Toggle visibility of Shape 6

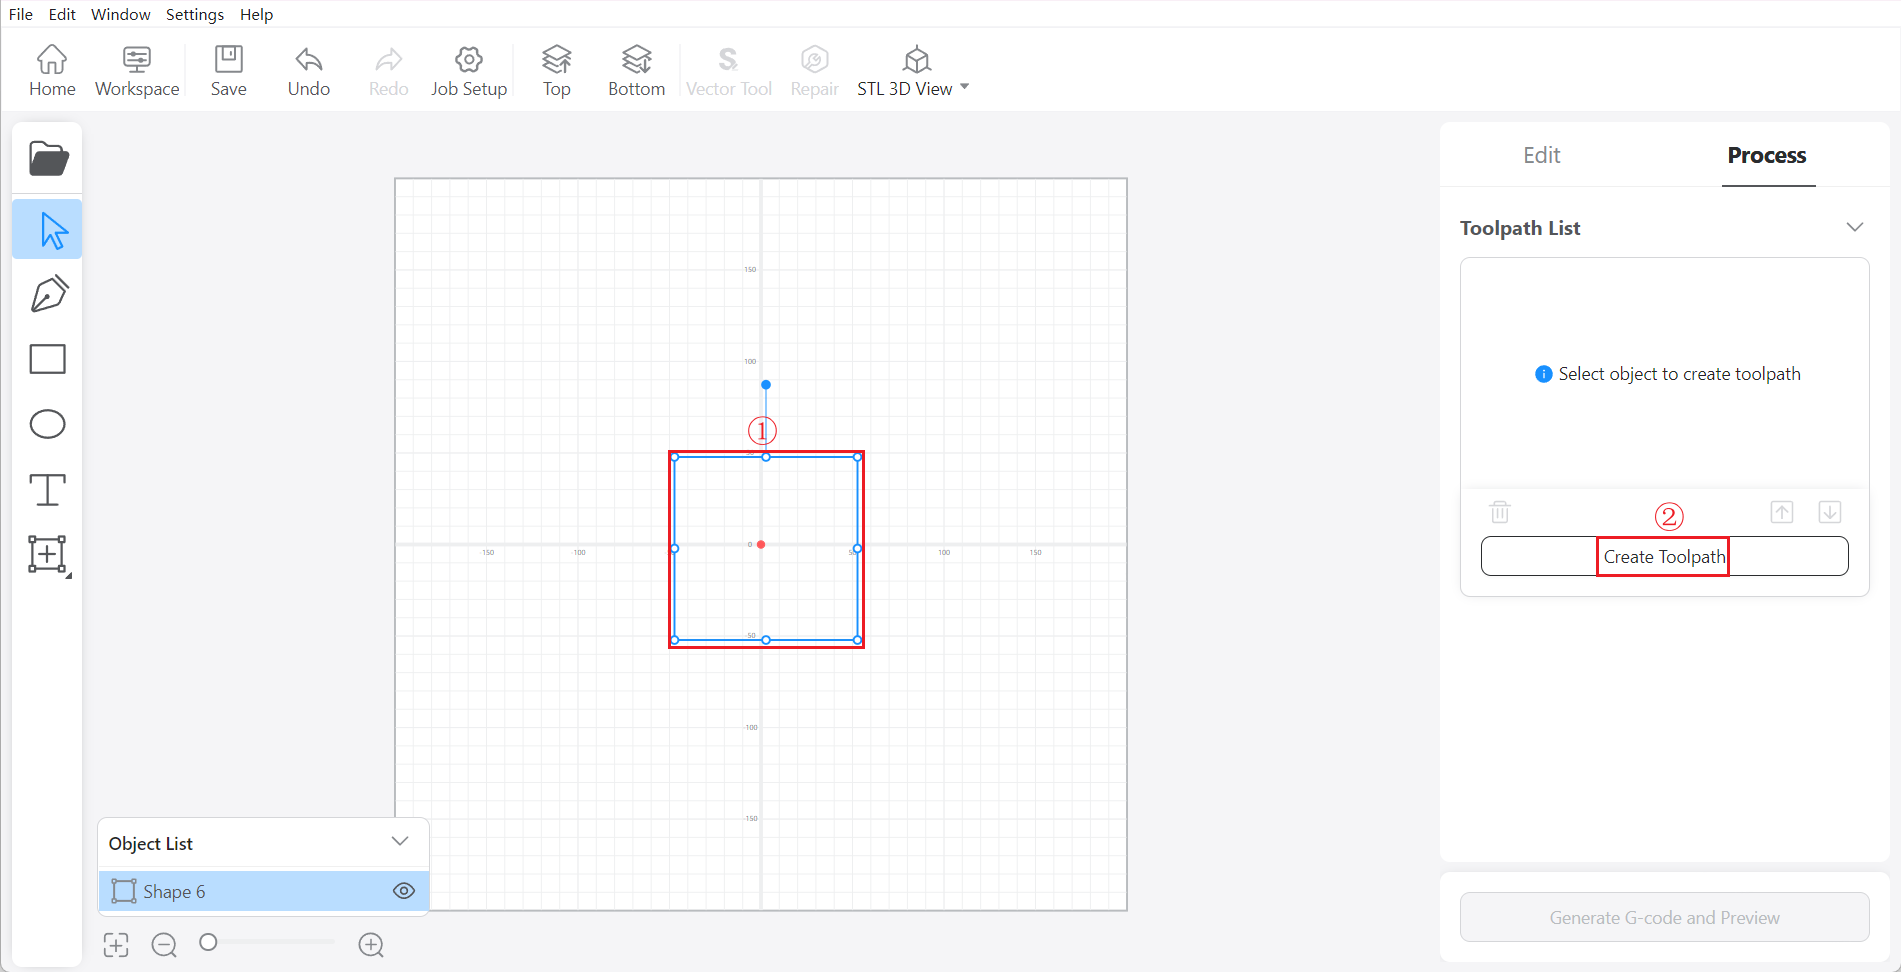point(404,891)
